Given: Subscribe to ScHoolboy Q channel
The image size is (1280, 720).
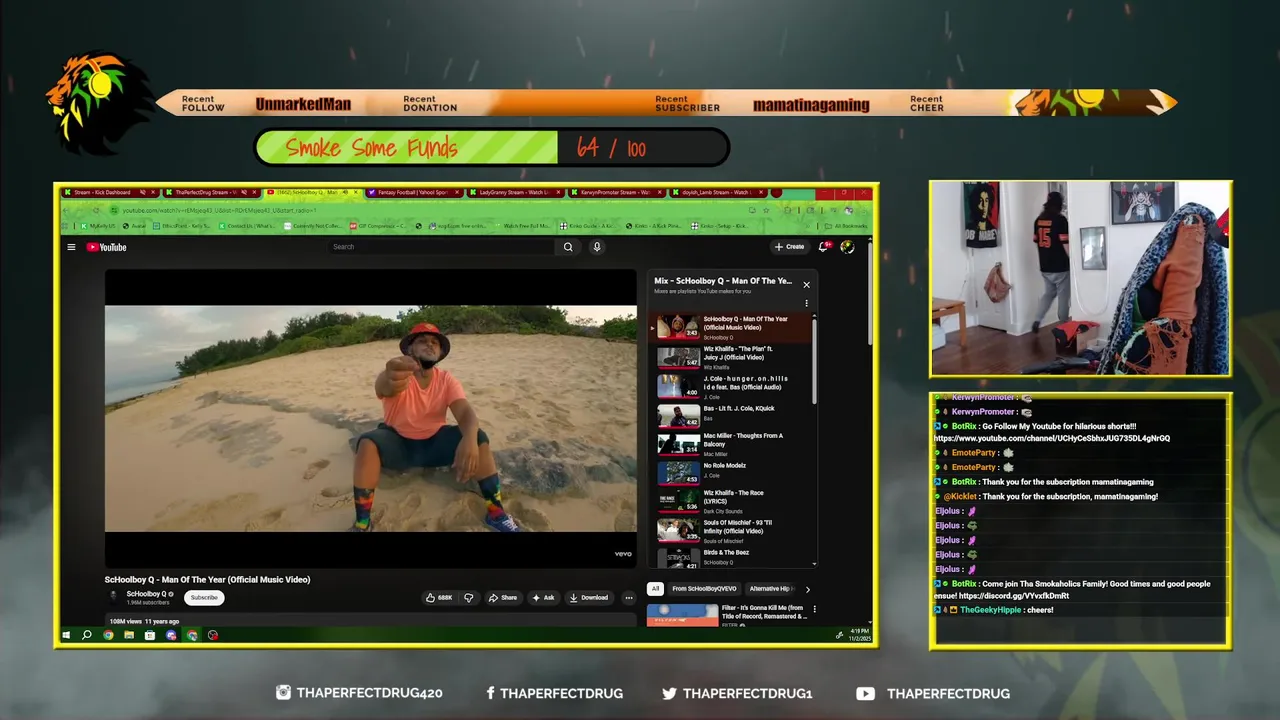Looking at the screenshot, I should [x=204, y=597].
